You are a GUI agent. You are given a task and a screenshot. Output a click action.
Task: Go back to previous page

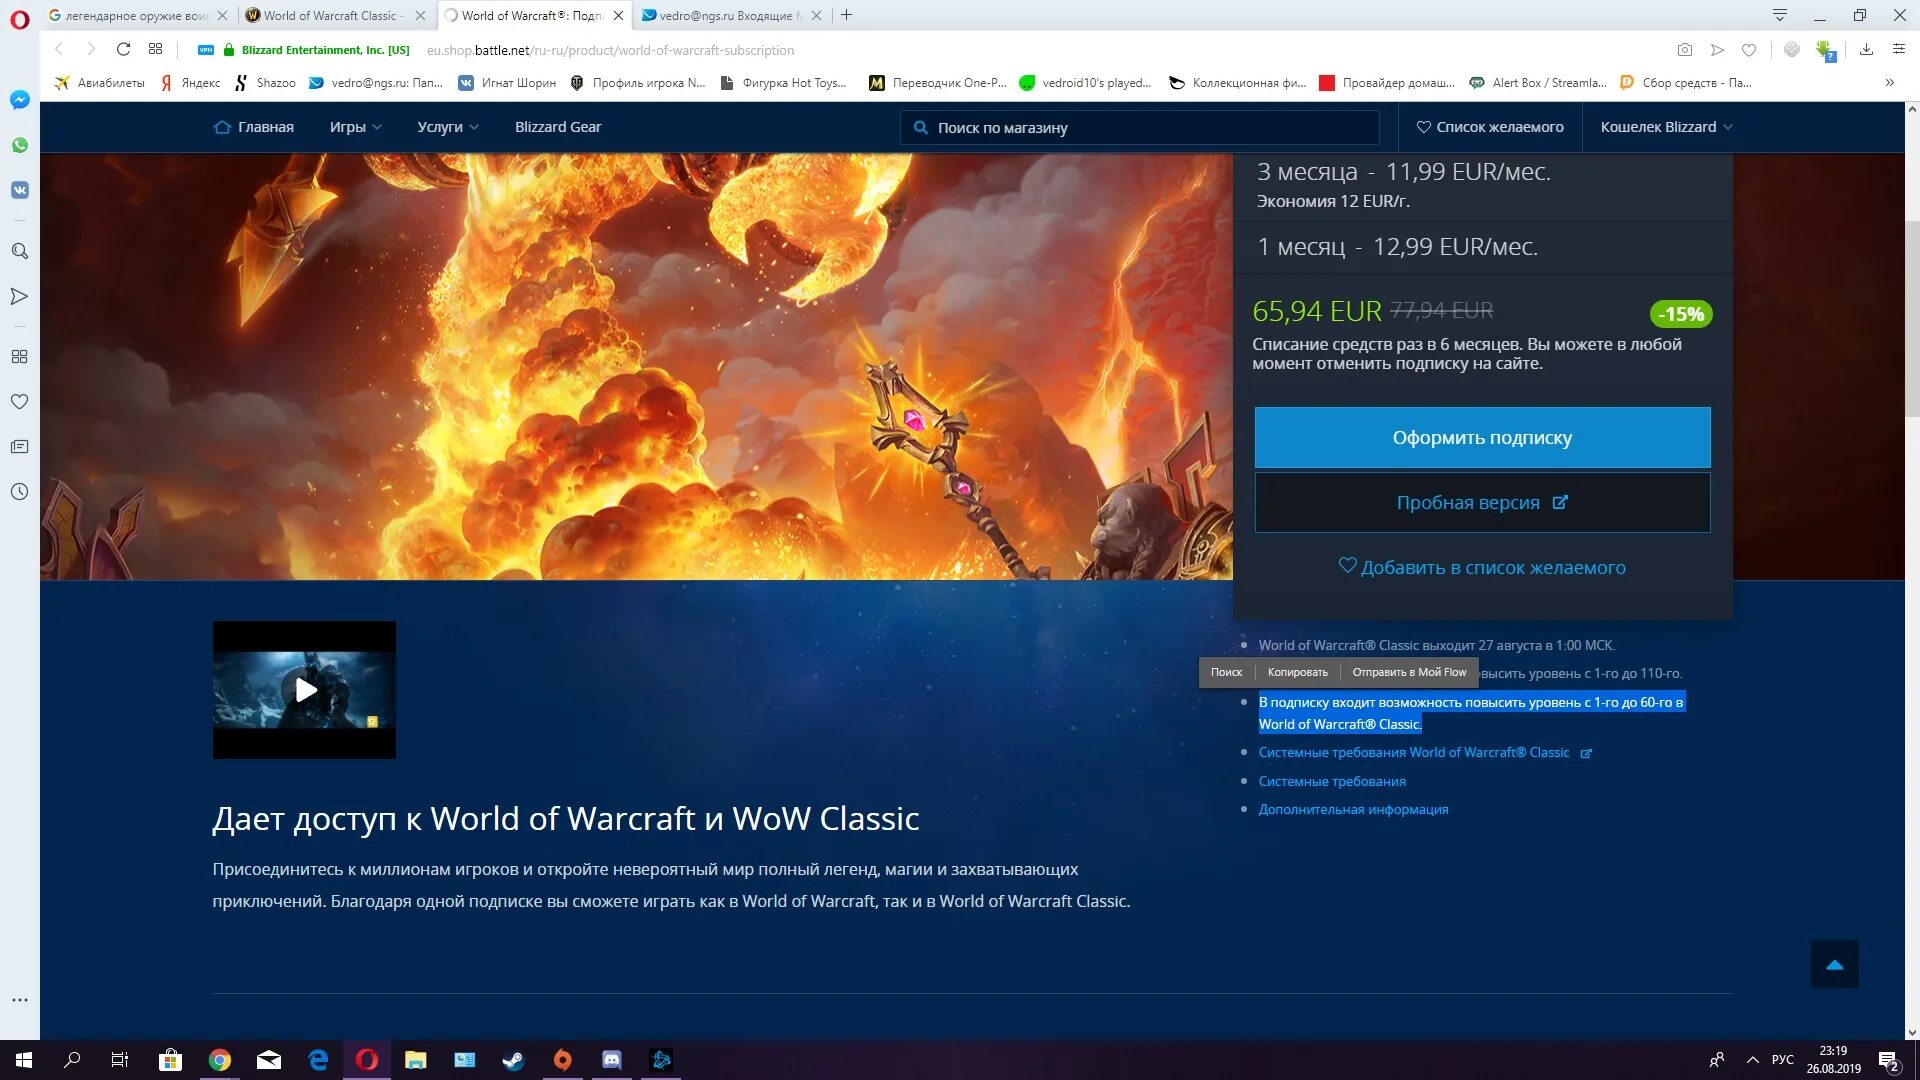pyautogui.click(x=59, y=49)
